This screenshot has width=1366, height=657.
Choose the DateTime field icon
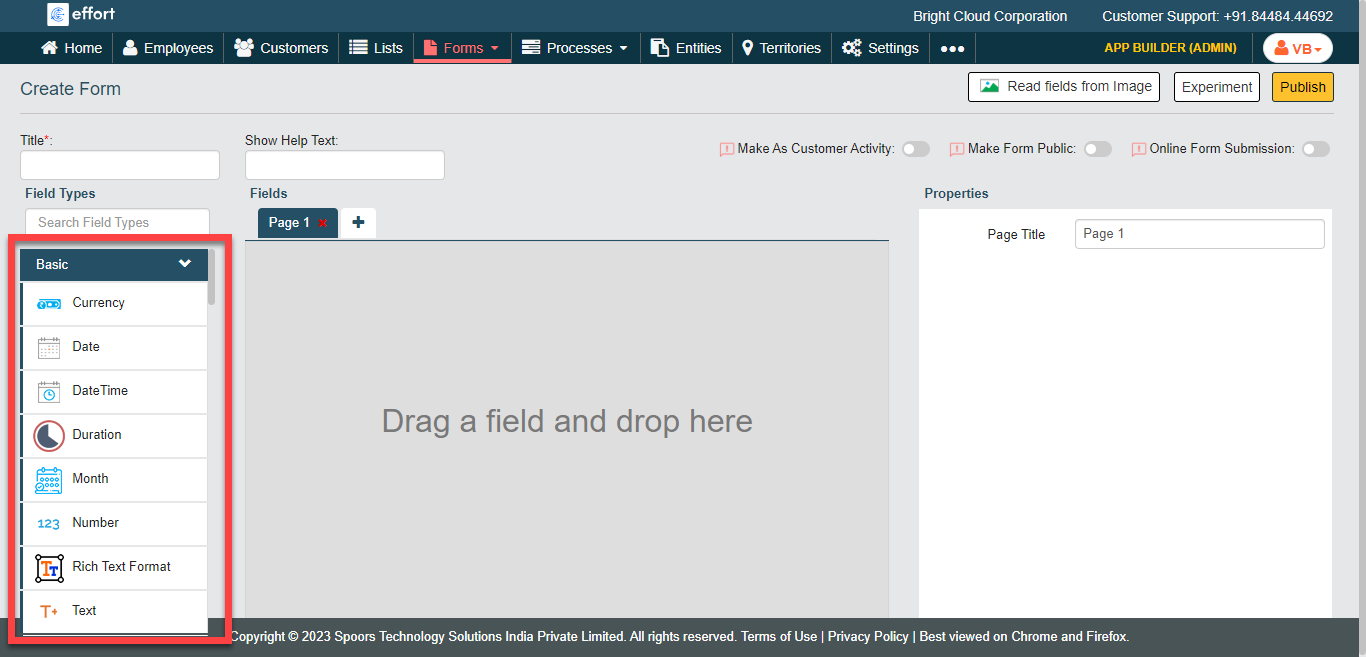click(49, 392)
